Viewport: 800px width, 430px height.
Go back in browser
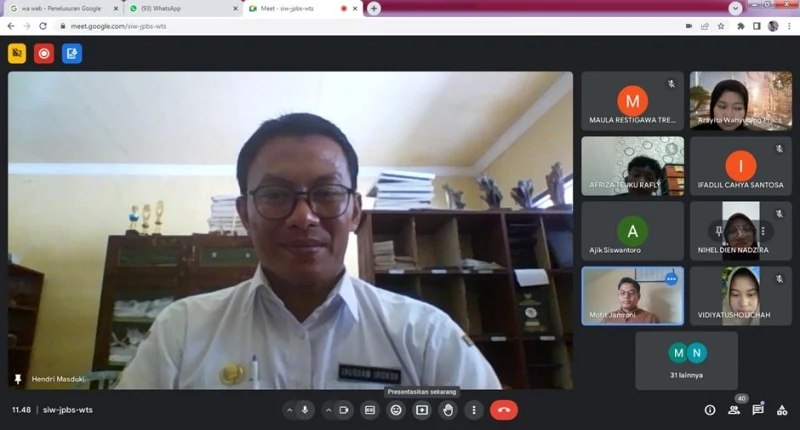(x=11, y=26)
